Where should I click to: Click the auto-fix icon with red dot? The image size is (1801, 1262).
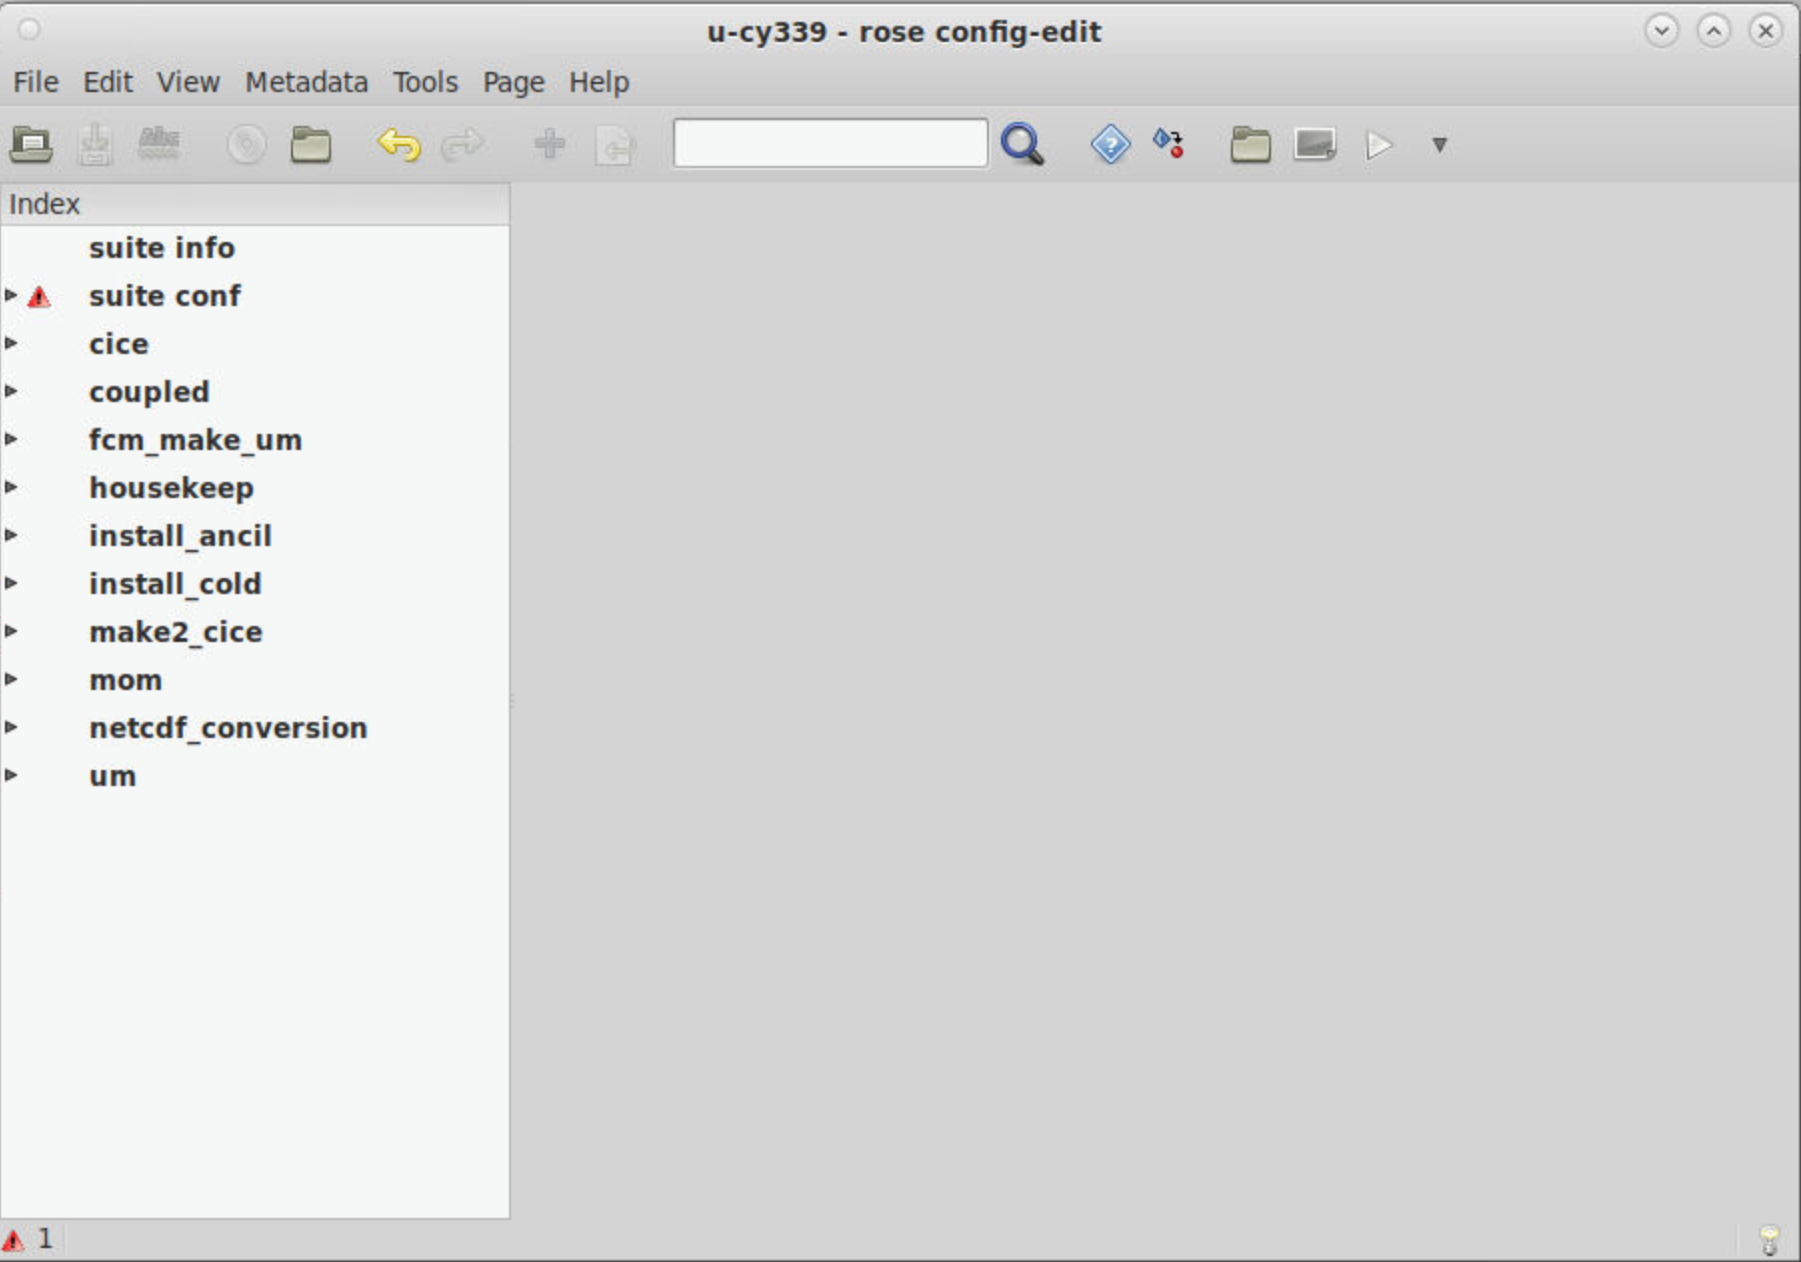[1169, 144]
